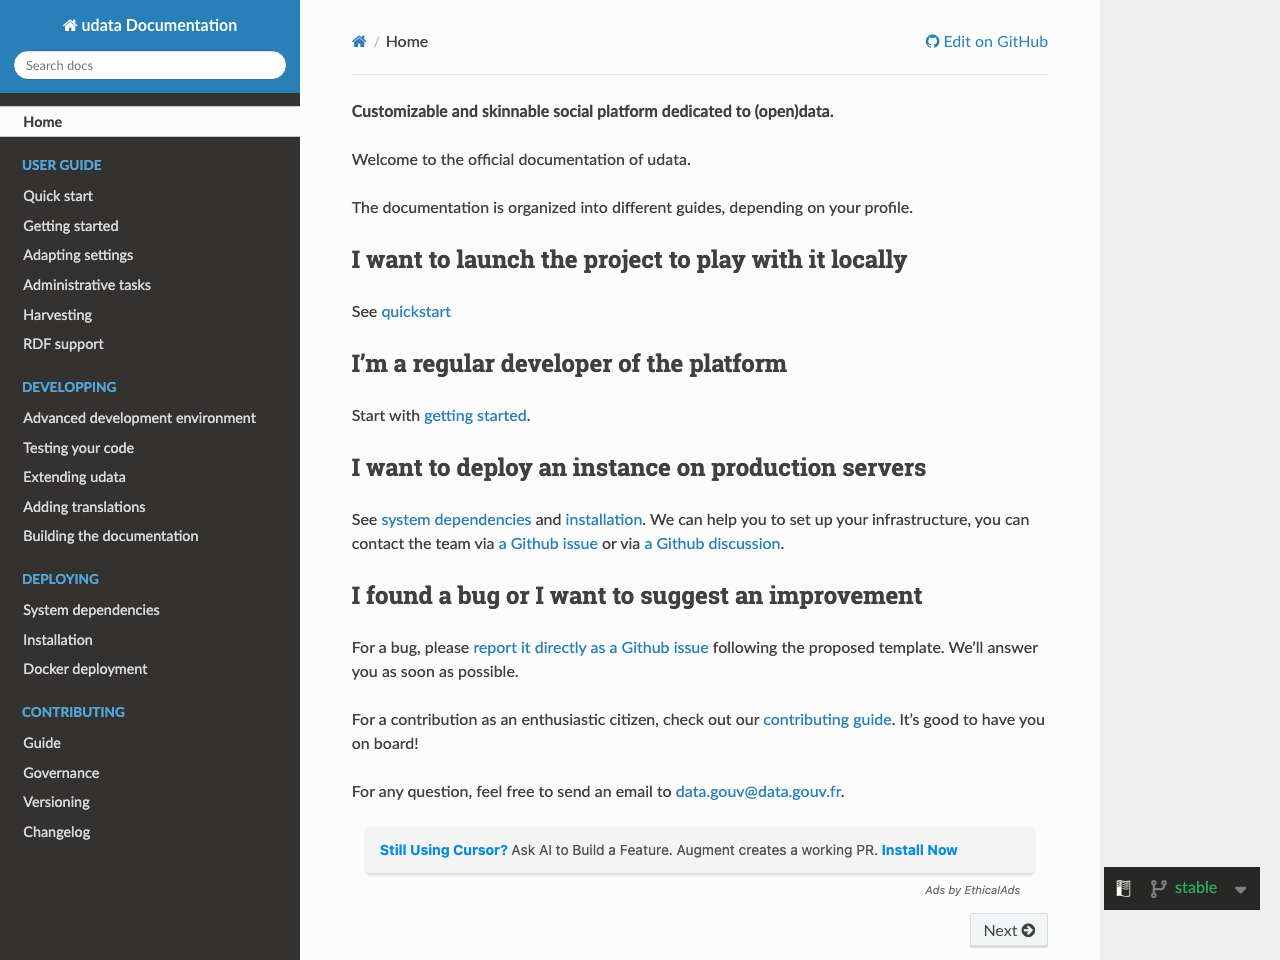Open the a Github discussion link
Screen dimensions: 1280x960
pos(712,543)
